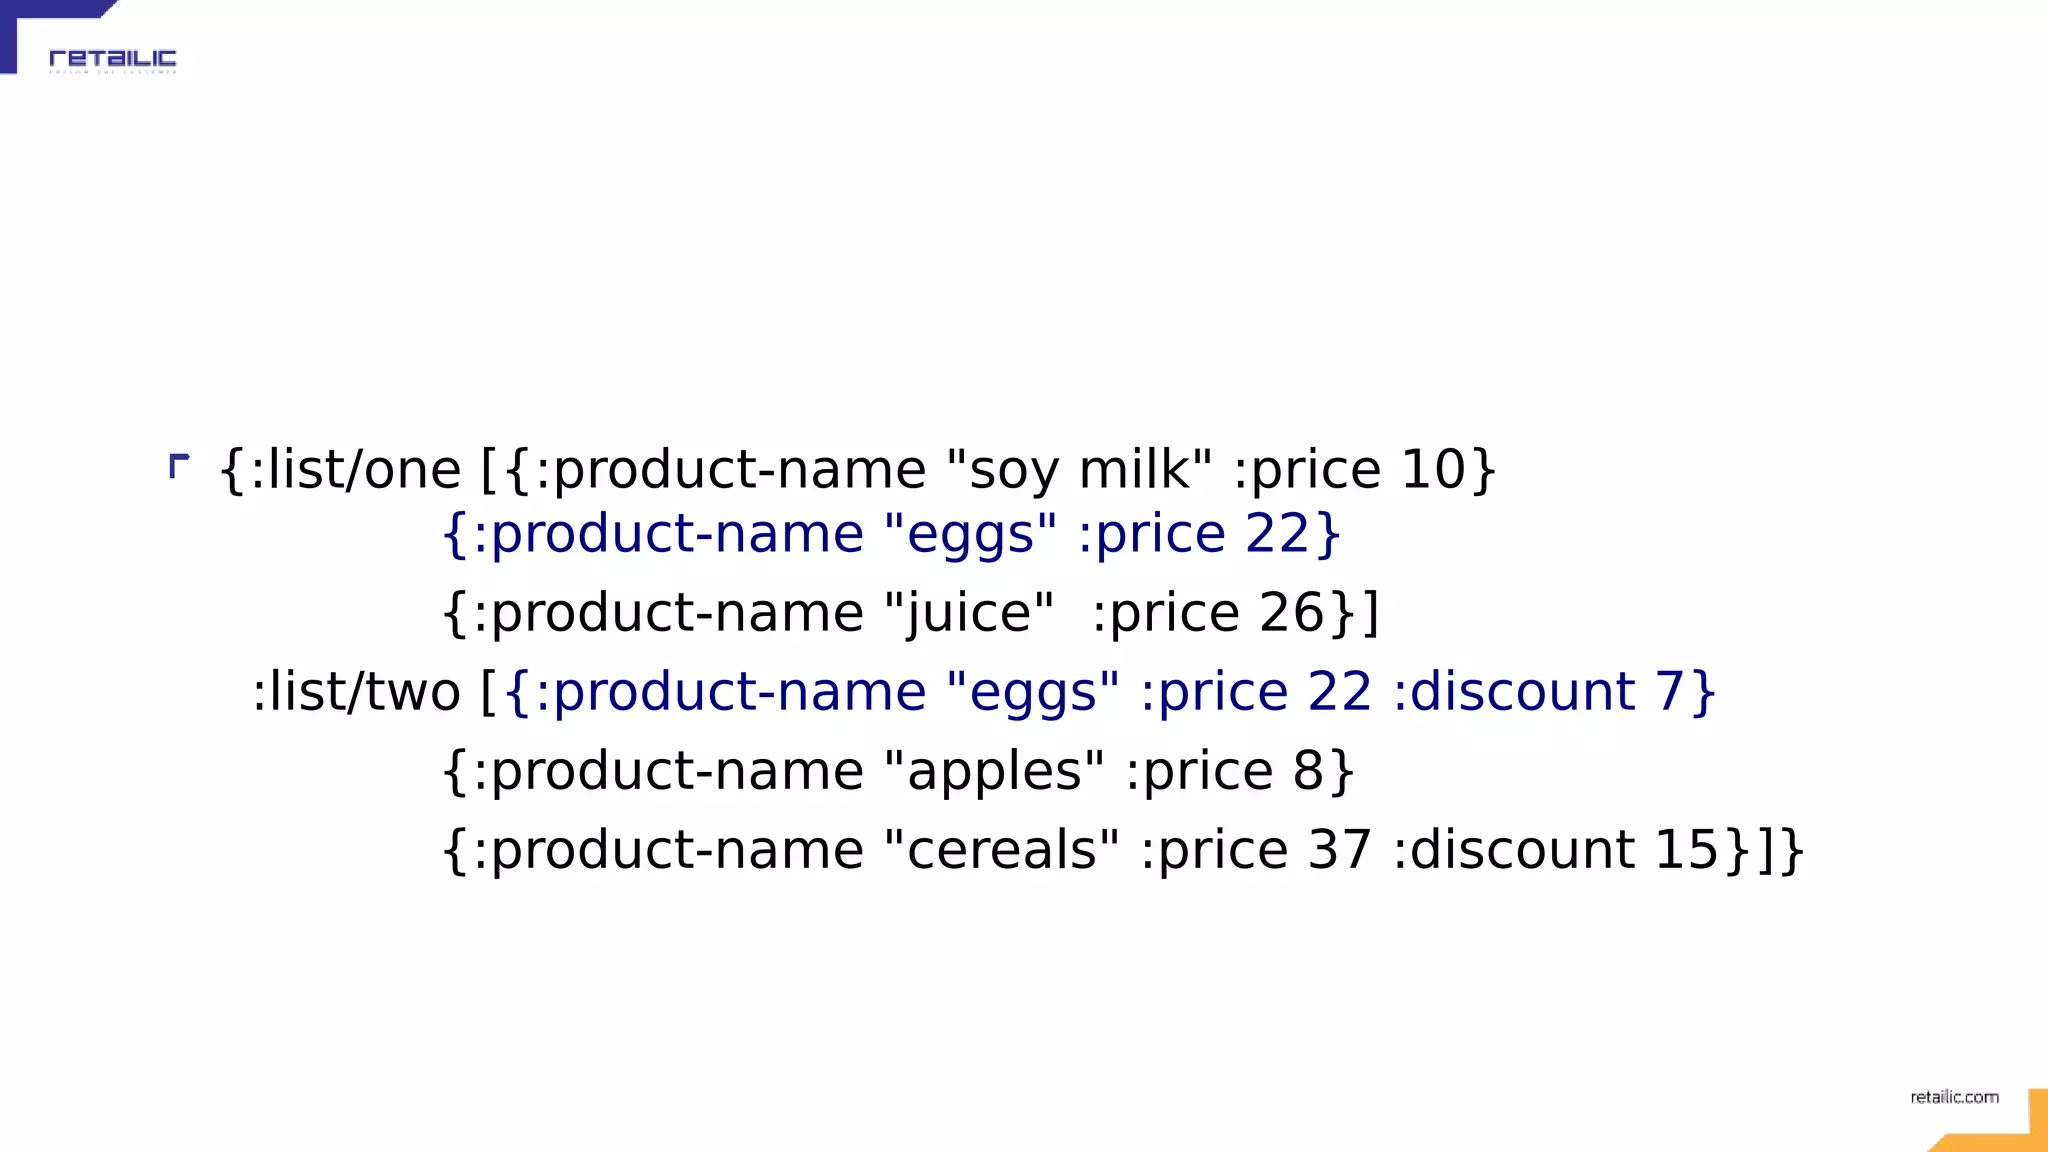
Task: Click the :discount 15 text
Action: point(1555,850)
